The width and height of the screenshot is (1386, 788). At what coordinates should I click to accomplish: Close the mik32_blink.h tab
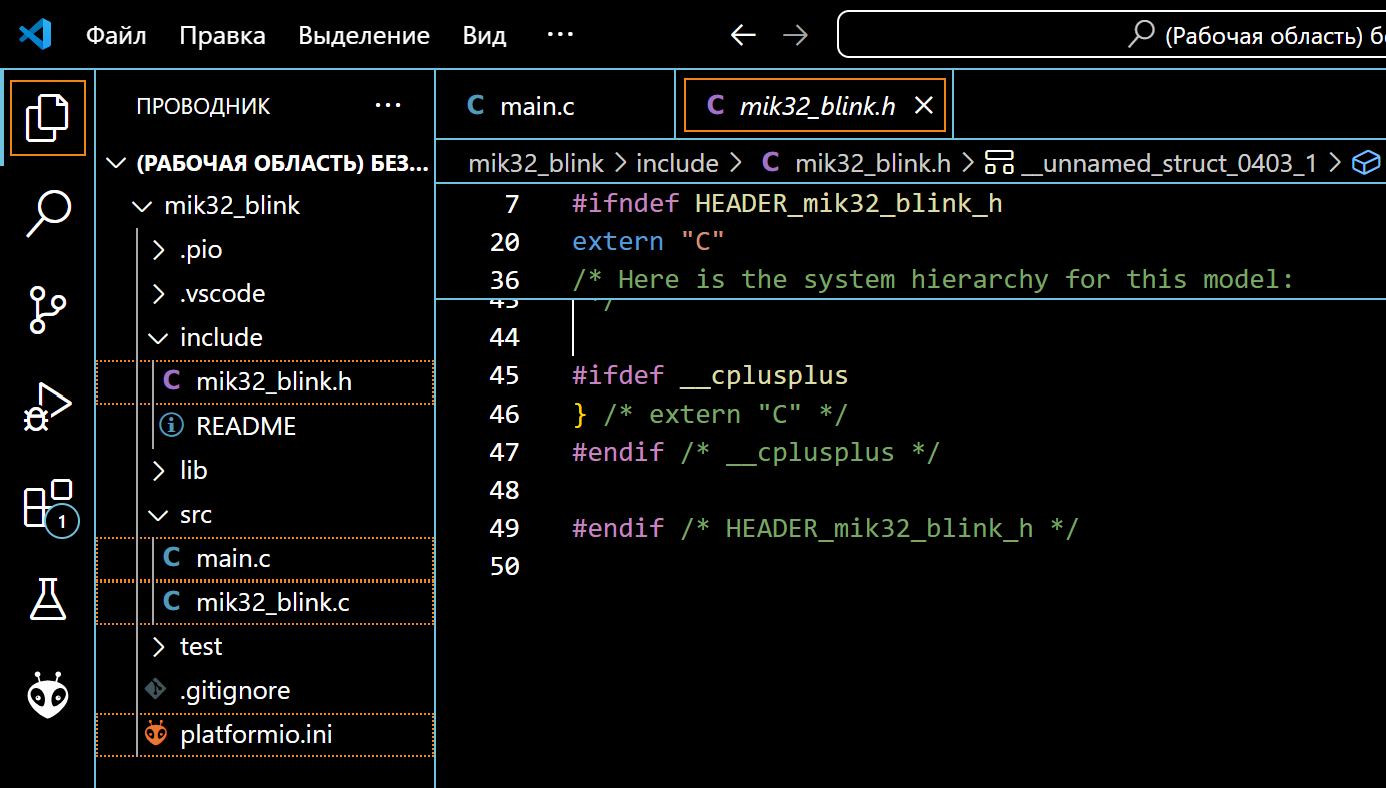pyautogui.click(x=923, y=104)
